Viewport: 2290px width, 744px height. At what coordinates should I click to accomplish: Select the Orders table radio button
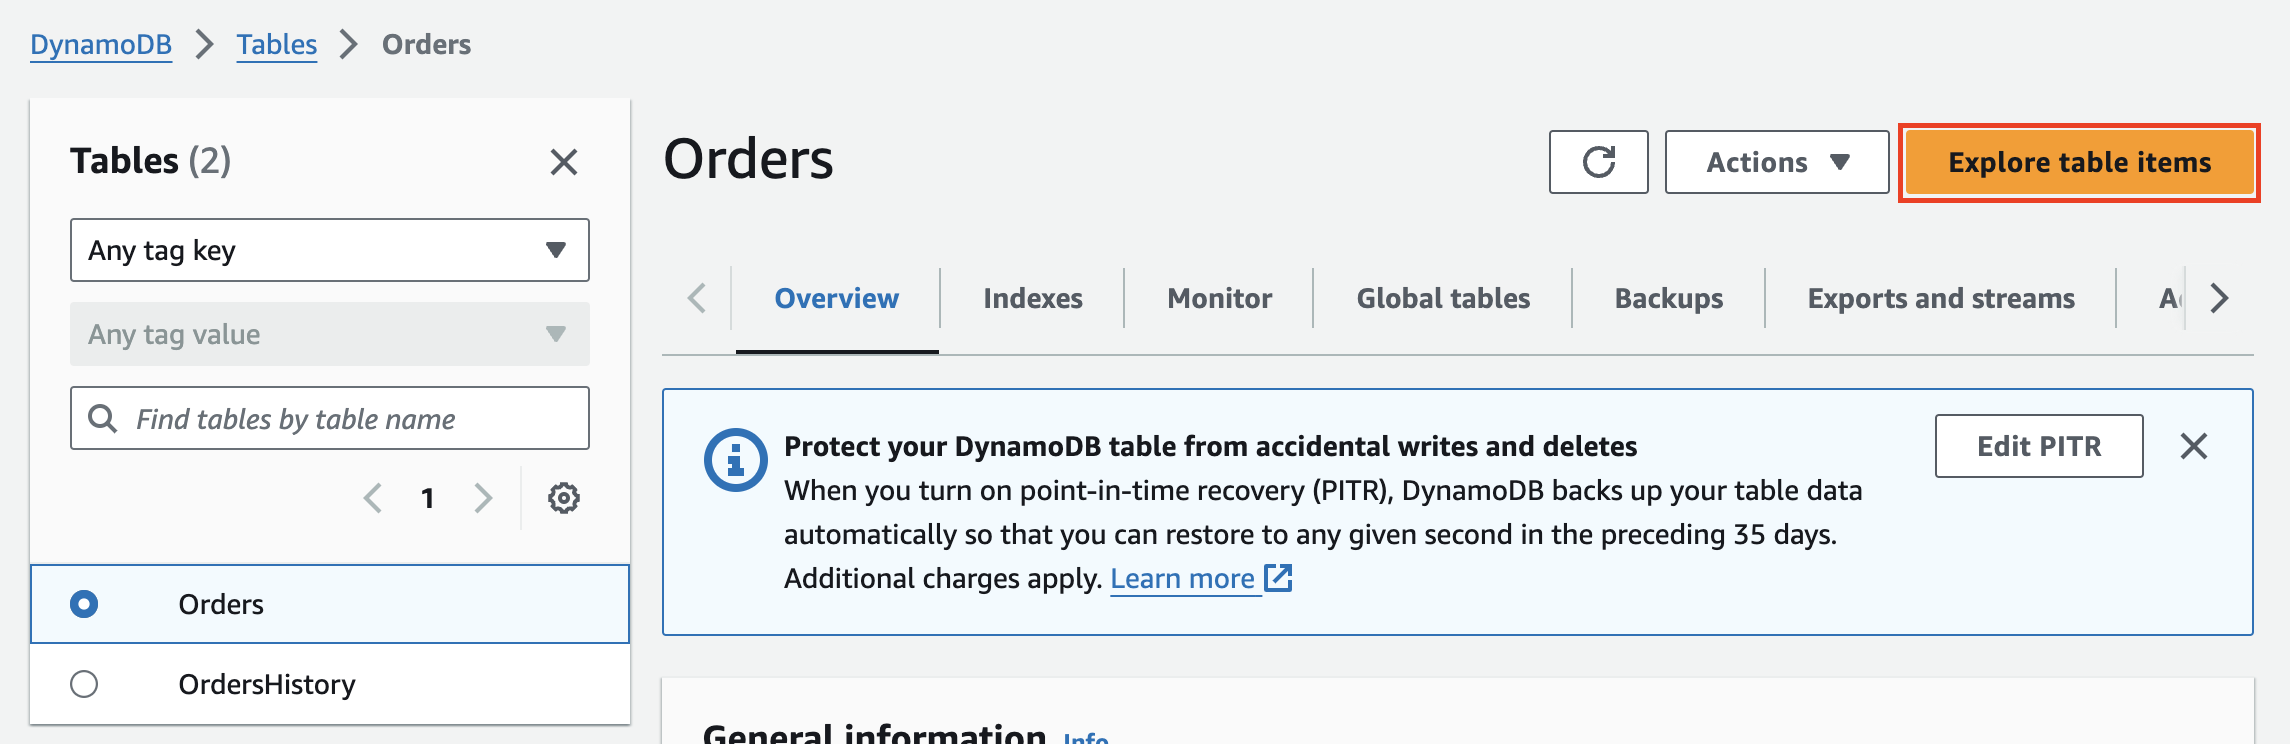click(84, 604)
